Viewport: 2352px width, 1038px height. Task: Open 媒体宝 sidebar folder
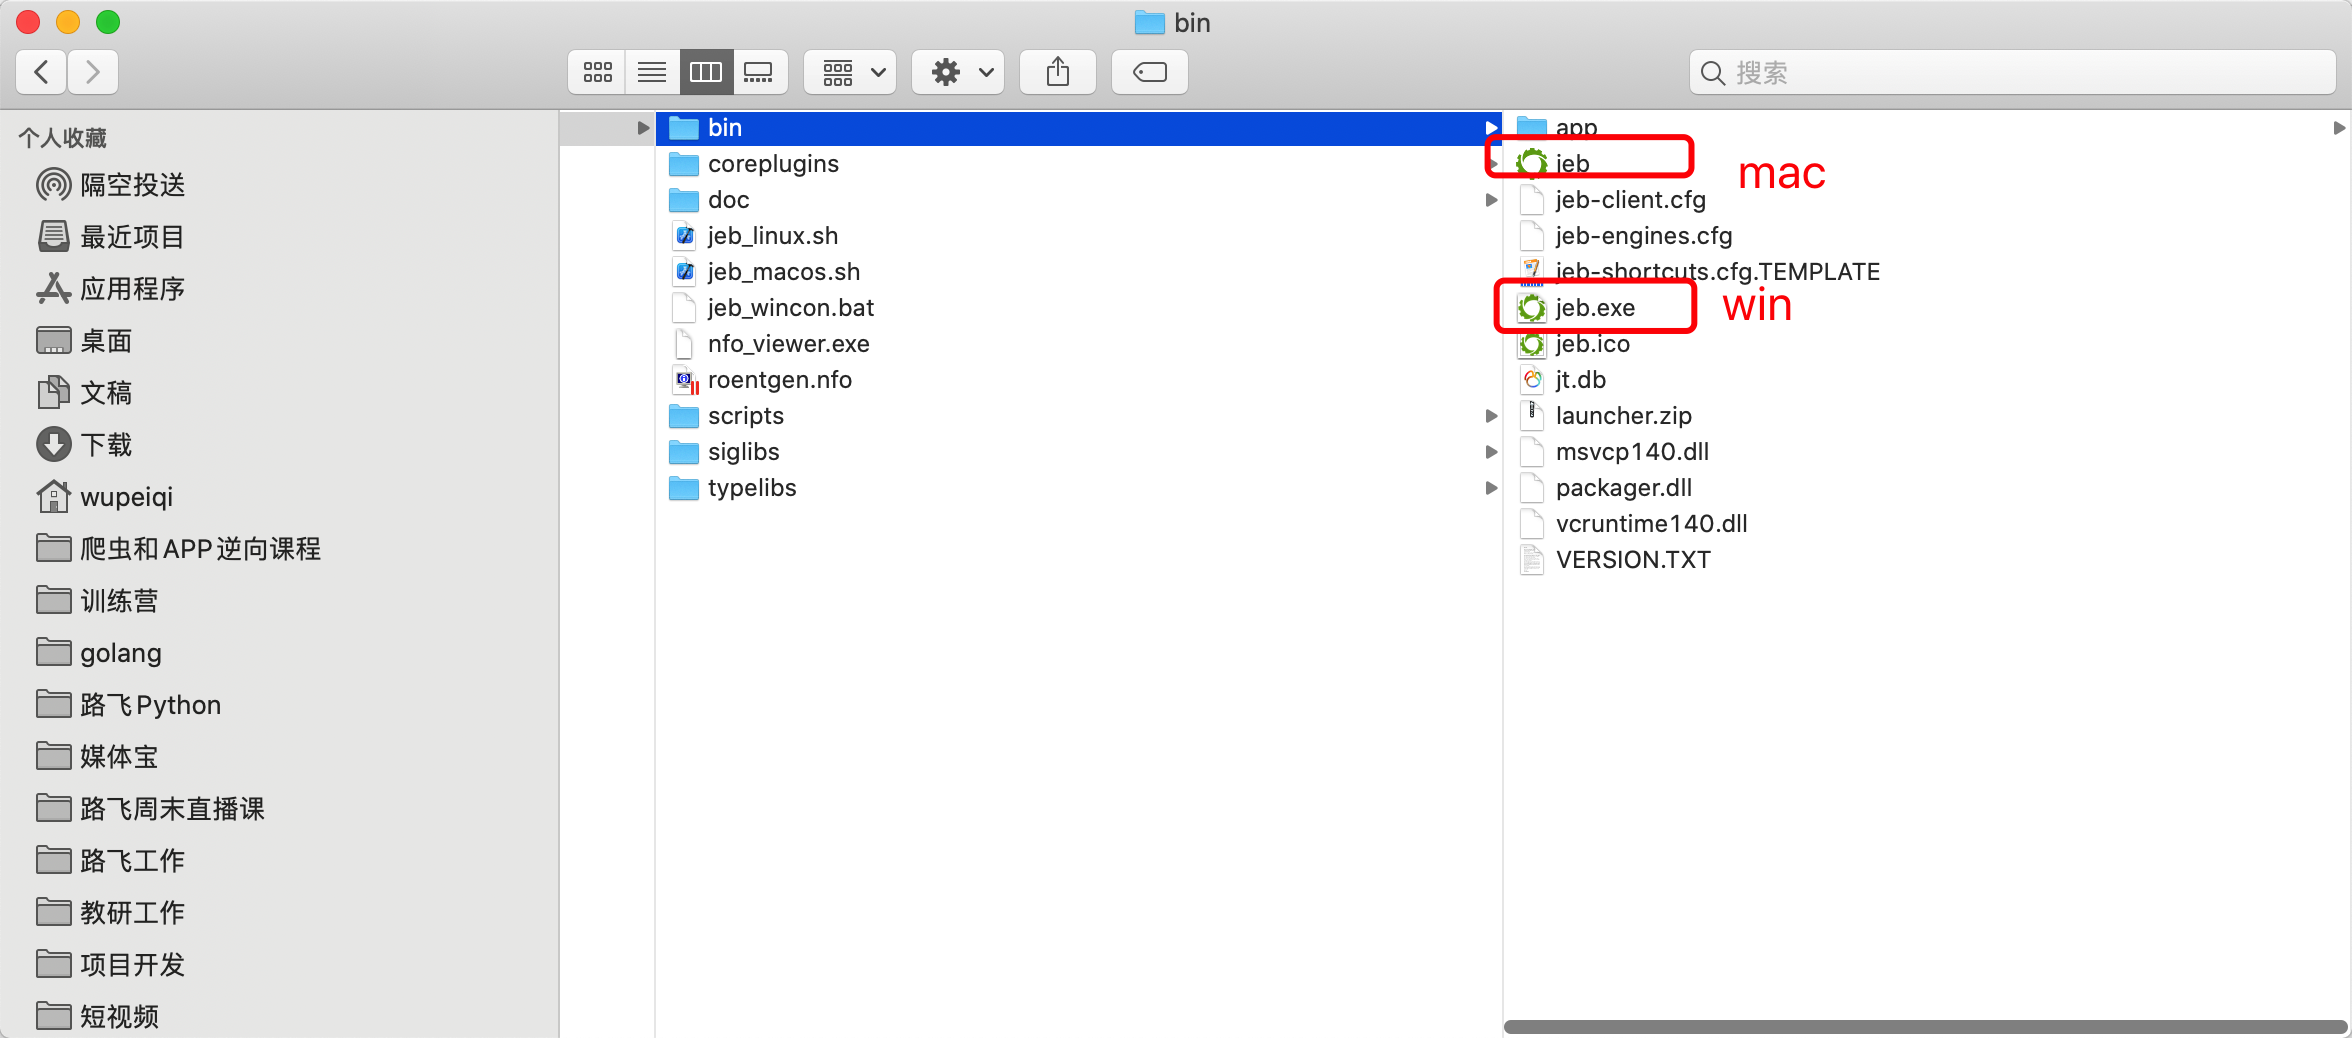coord(97,757)
